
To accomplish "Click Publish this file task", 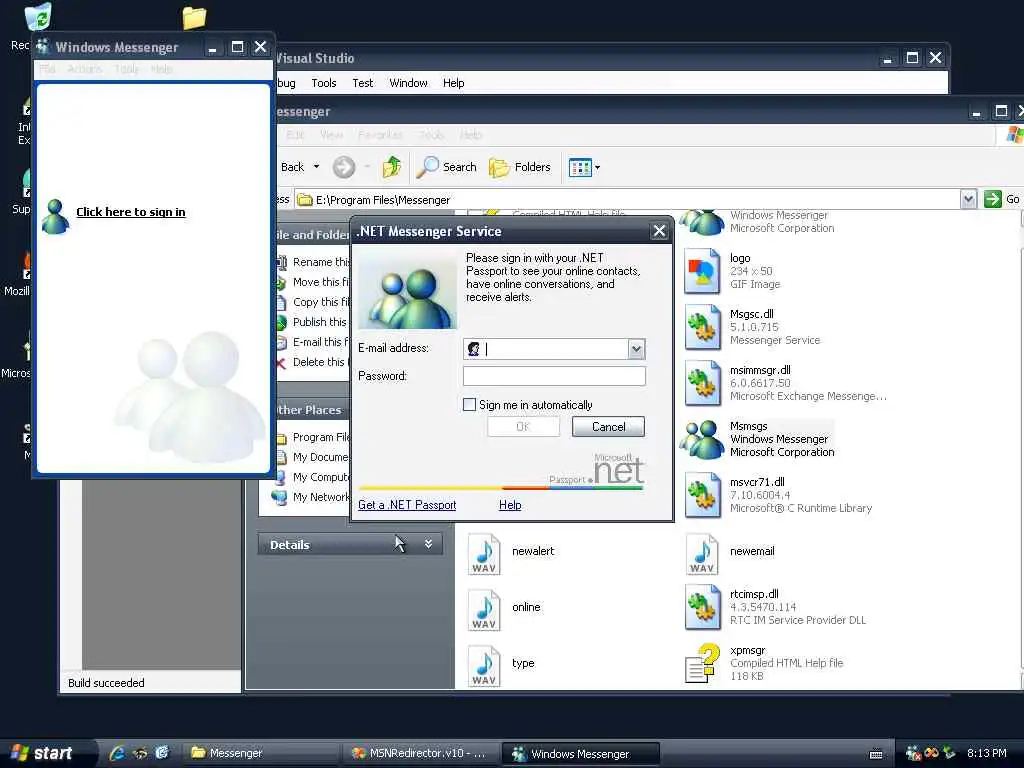I will pos(313,322).
